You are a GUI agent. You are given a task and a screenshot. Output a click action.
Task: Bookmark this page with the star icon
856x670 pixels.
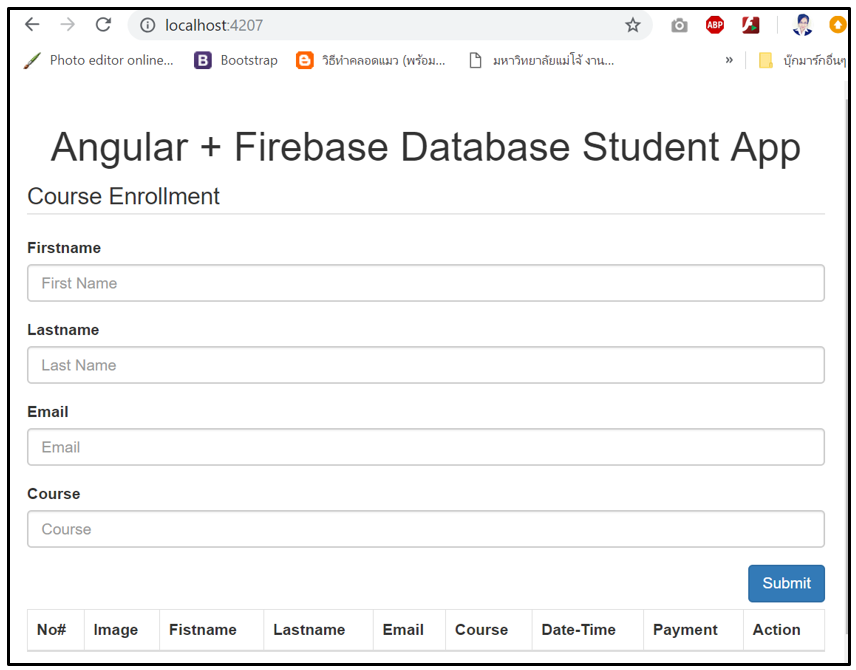click(632, 25)
